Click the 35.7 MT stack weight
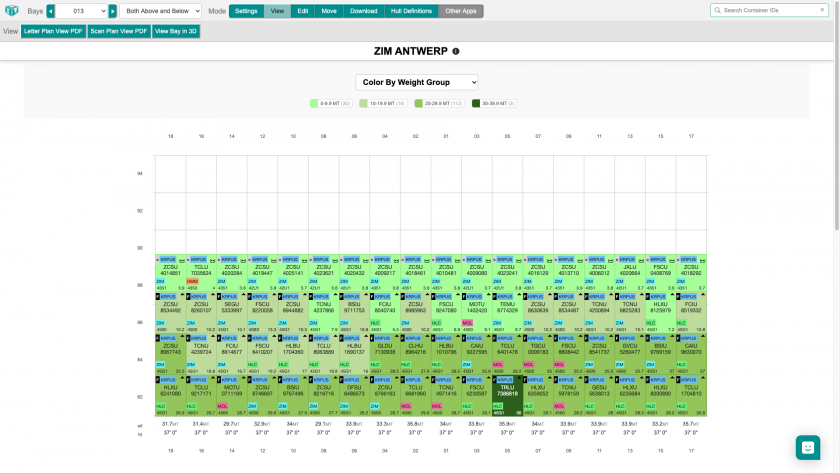The image size is (840, 473). [x=691, y=424]
